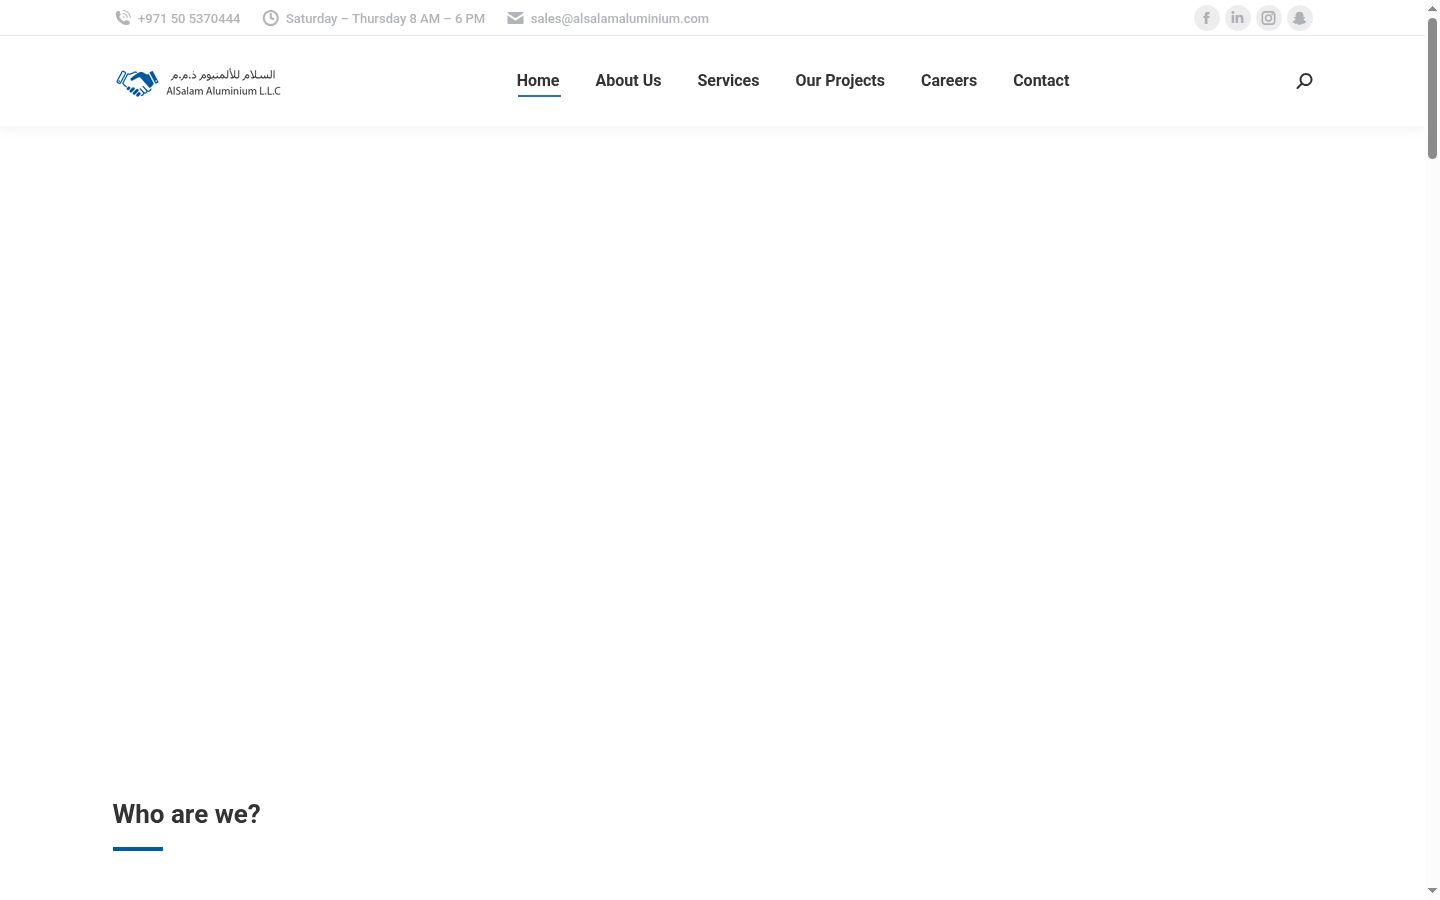Select the Home menu item
Viewport: 1440px width, 900px height.
pos(538,81)
